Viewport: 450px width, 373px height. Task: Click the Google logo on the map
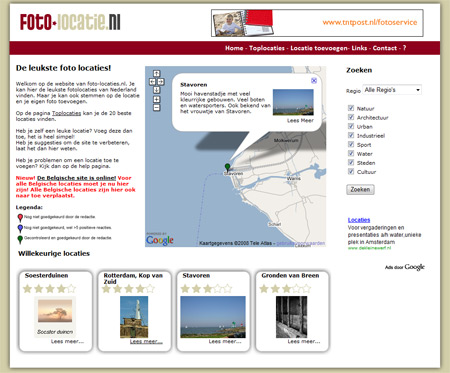160,240
